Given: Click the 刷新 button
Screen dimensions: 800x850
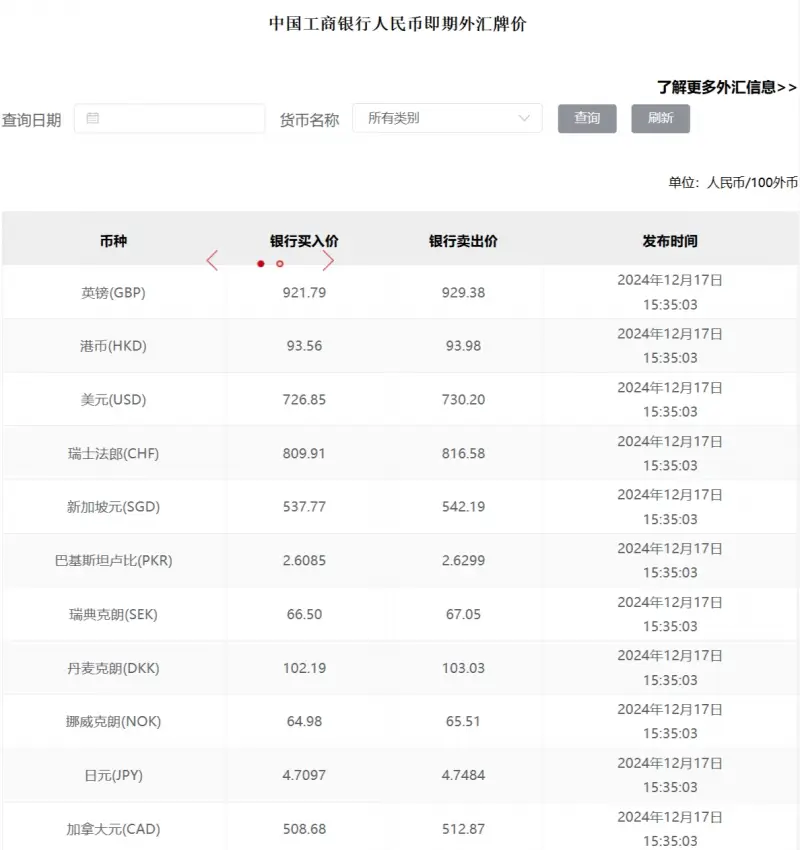Looking at the screenshot, I should (660, 118).
